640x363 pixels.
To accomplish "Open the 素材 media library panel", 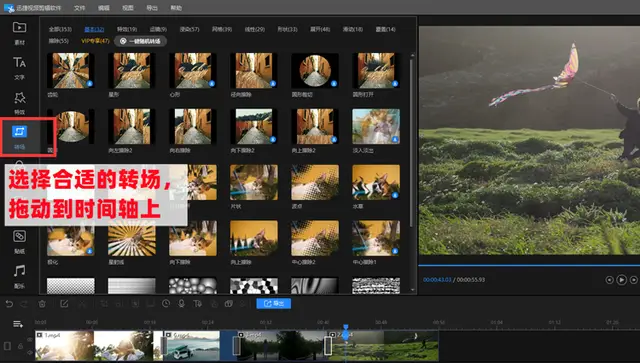I will (19, 32).
